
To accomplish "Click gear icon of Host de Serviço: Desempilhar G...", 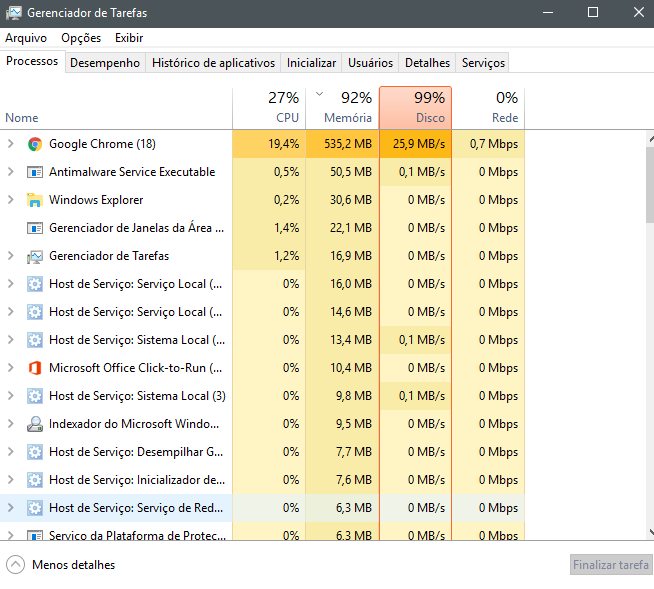I will [x=35, y=452].
